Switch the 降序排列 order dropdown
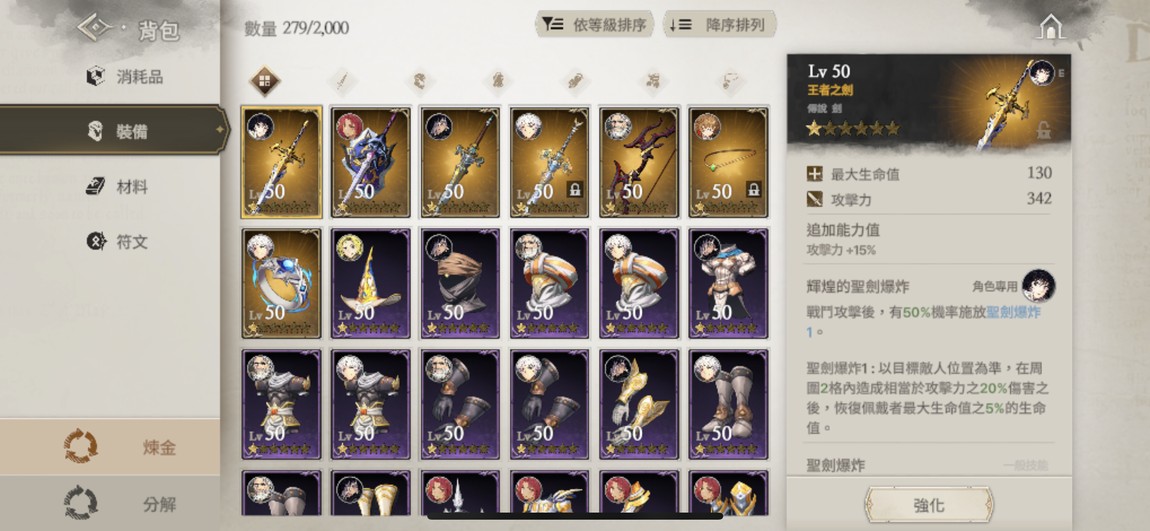 (x=719, y=24)
